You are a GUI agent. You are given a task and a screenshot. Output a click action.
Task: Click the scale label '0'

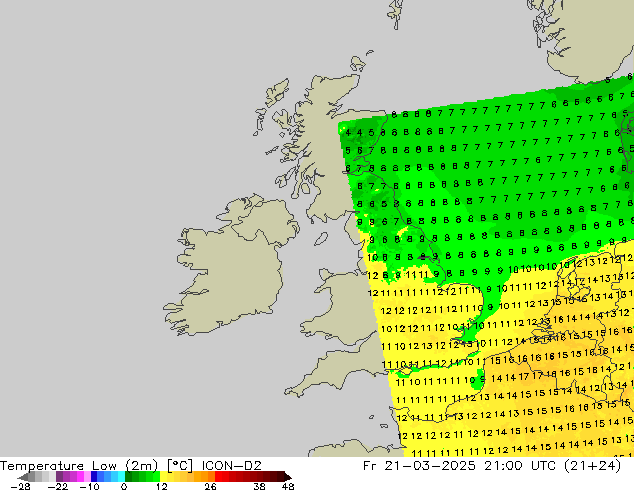coord(124,486)
